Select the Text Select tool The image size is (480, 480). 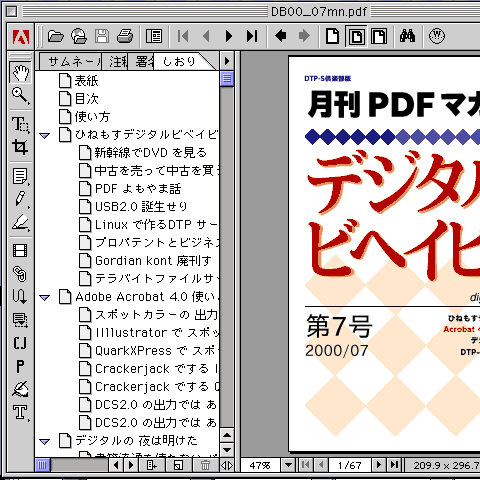[20, 124]
